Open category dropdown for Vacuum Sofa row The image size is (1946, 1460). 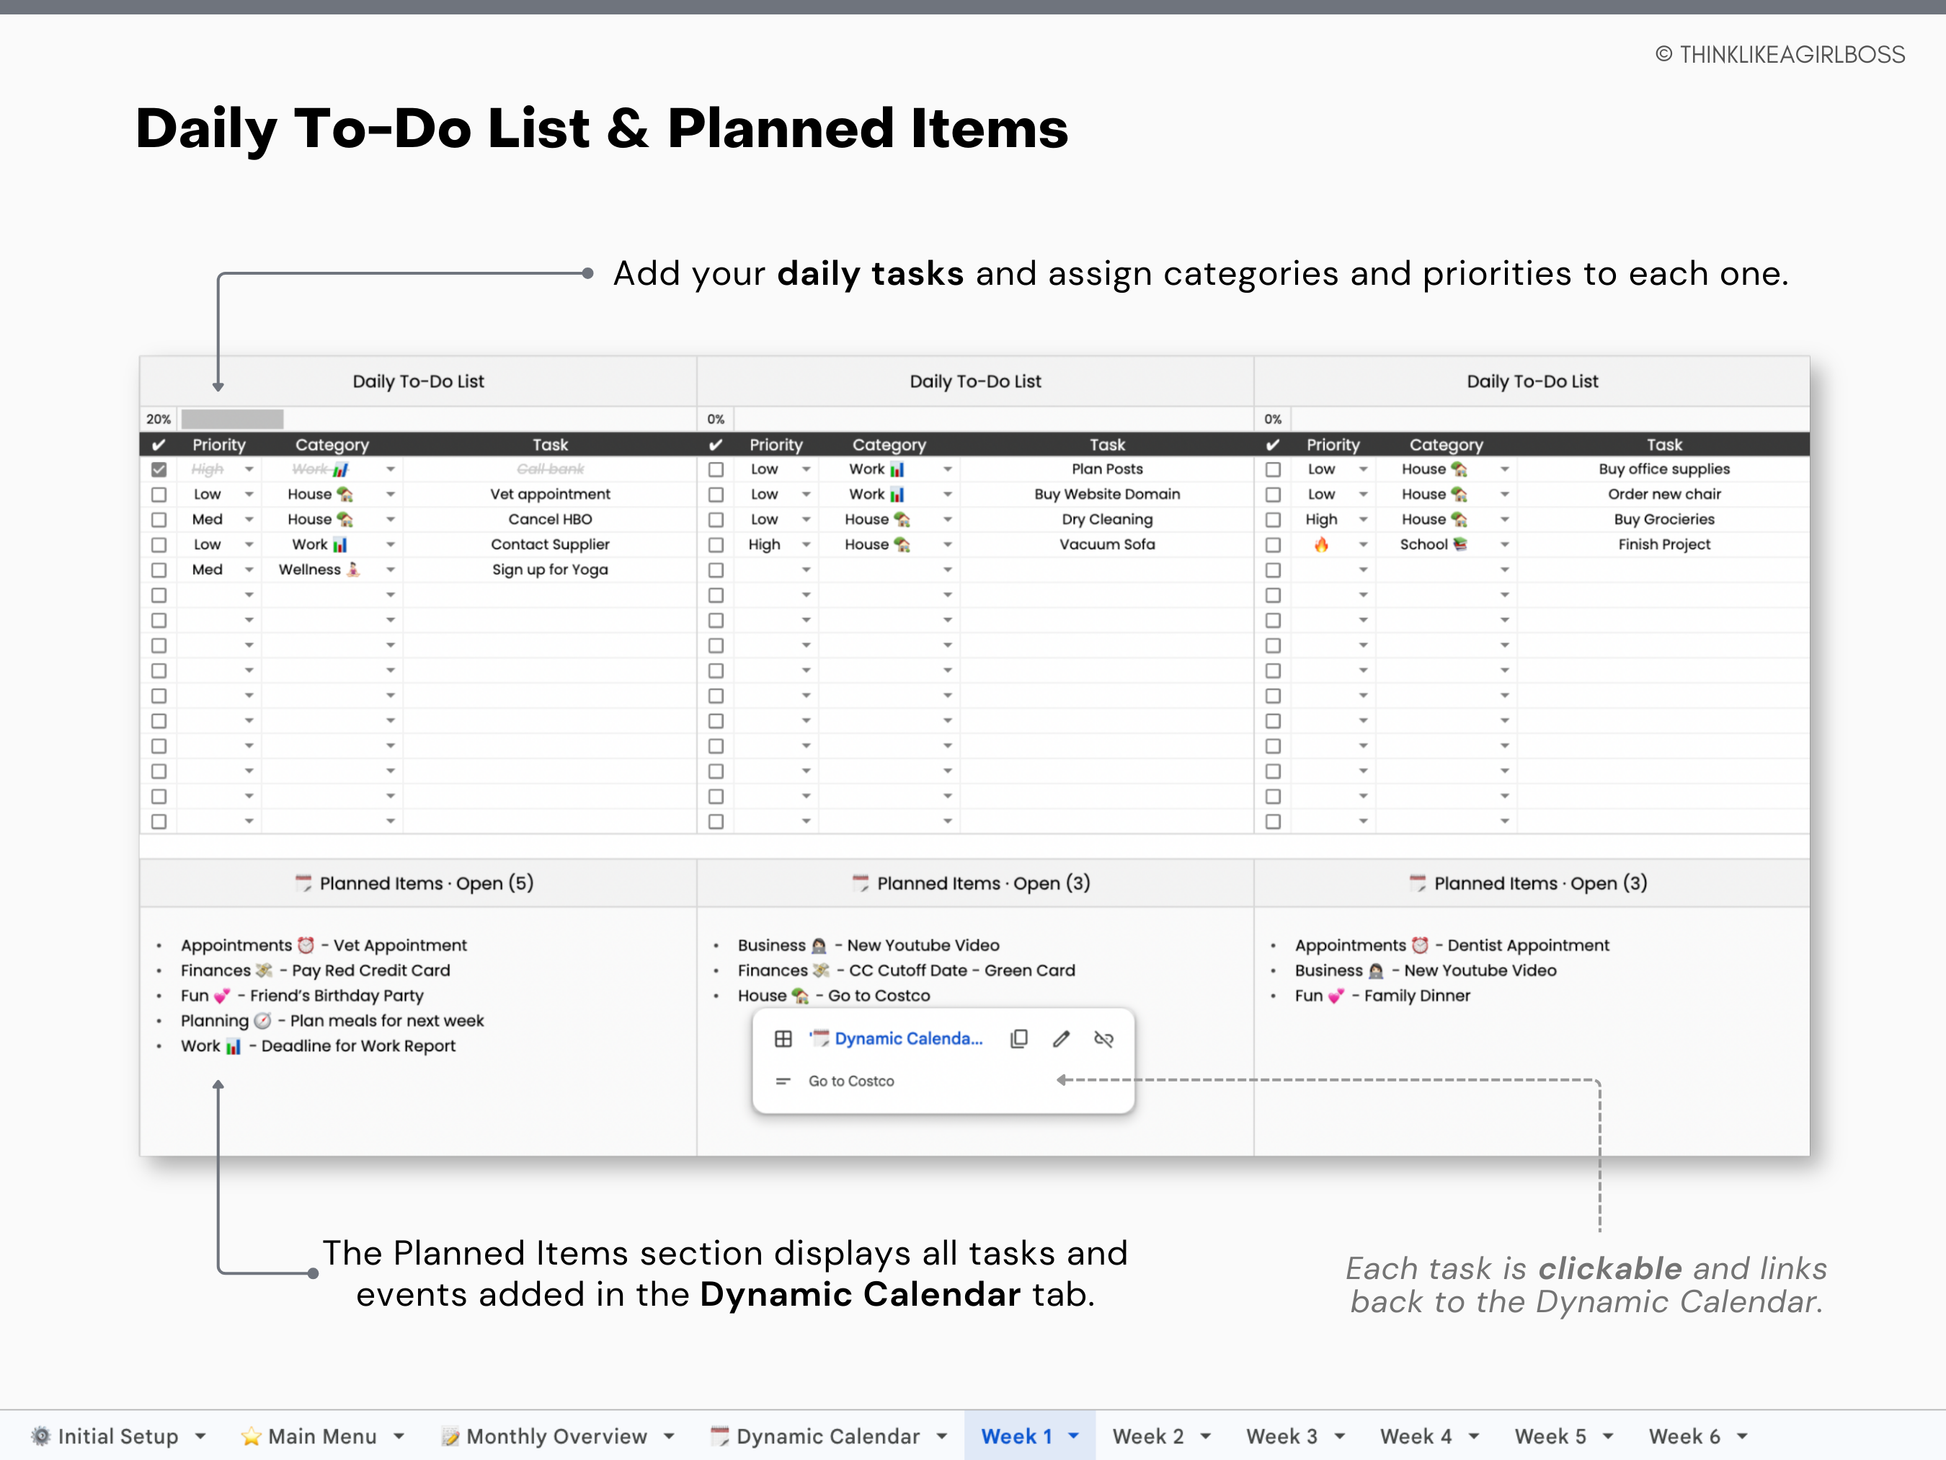point(947,544)
